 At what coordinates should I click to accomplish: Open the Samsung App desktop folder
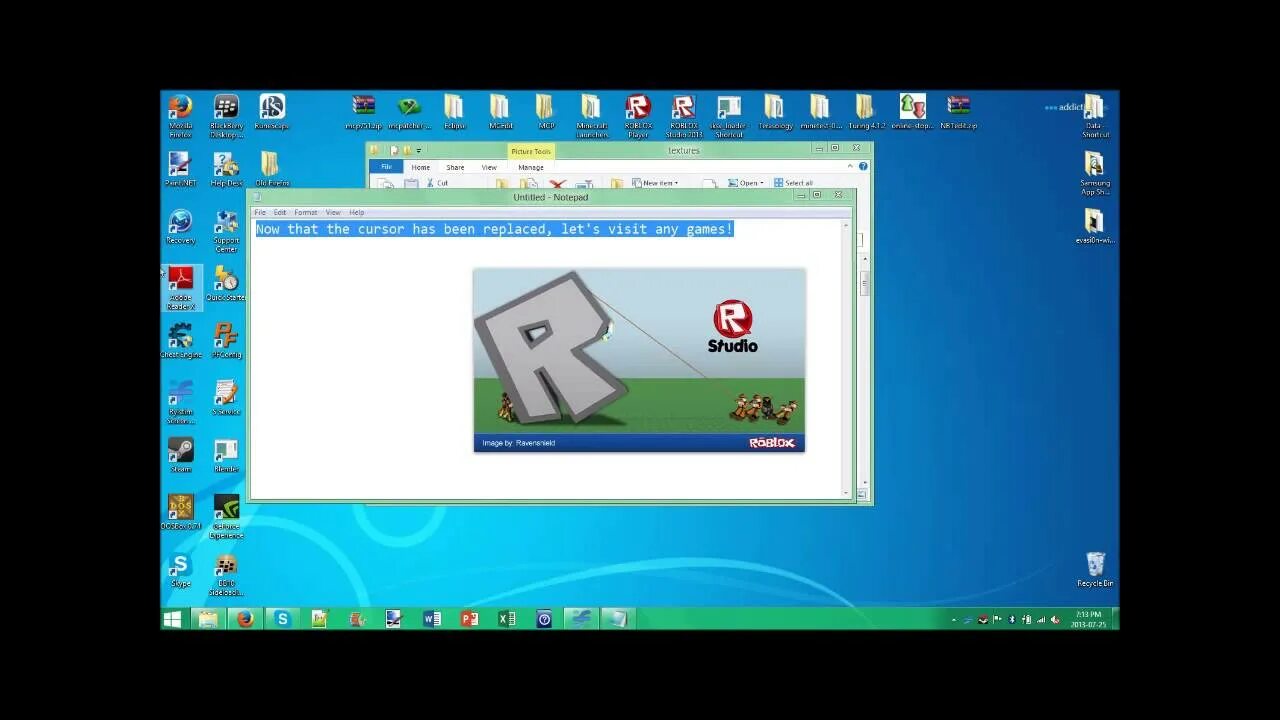(x=1094, y=172)
